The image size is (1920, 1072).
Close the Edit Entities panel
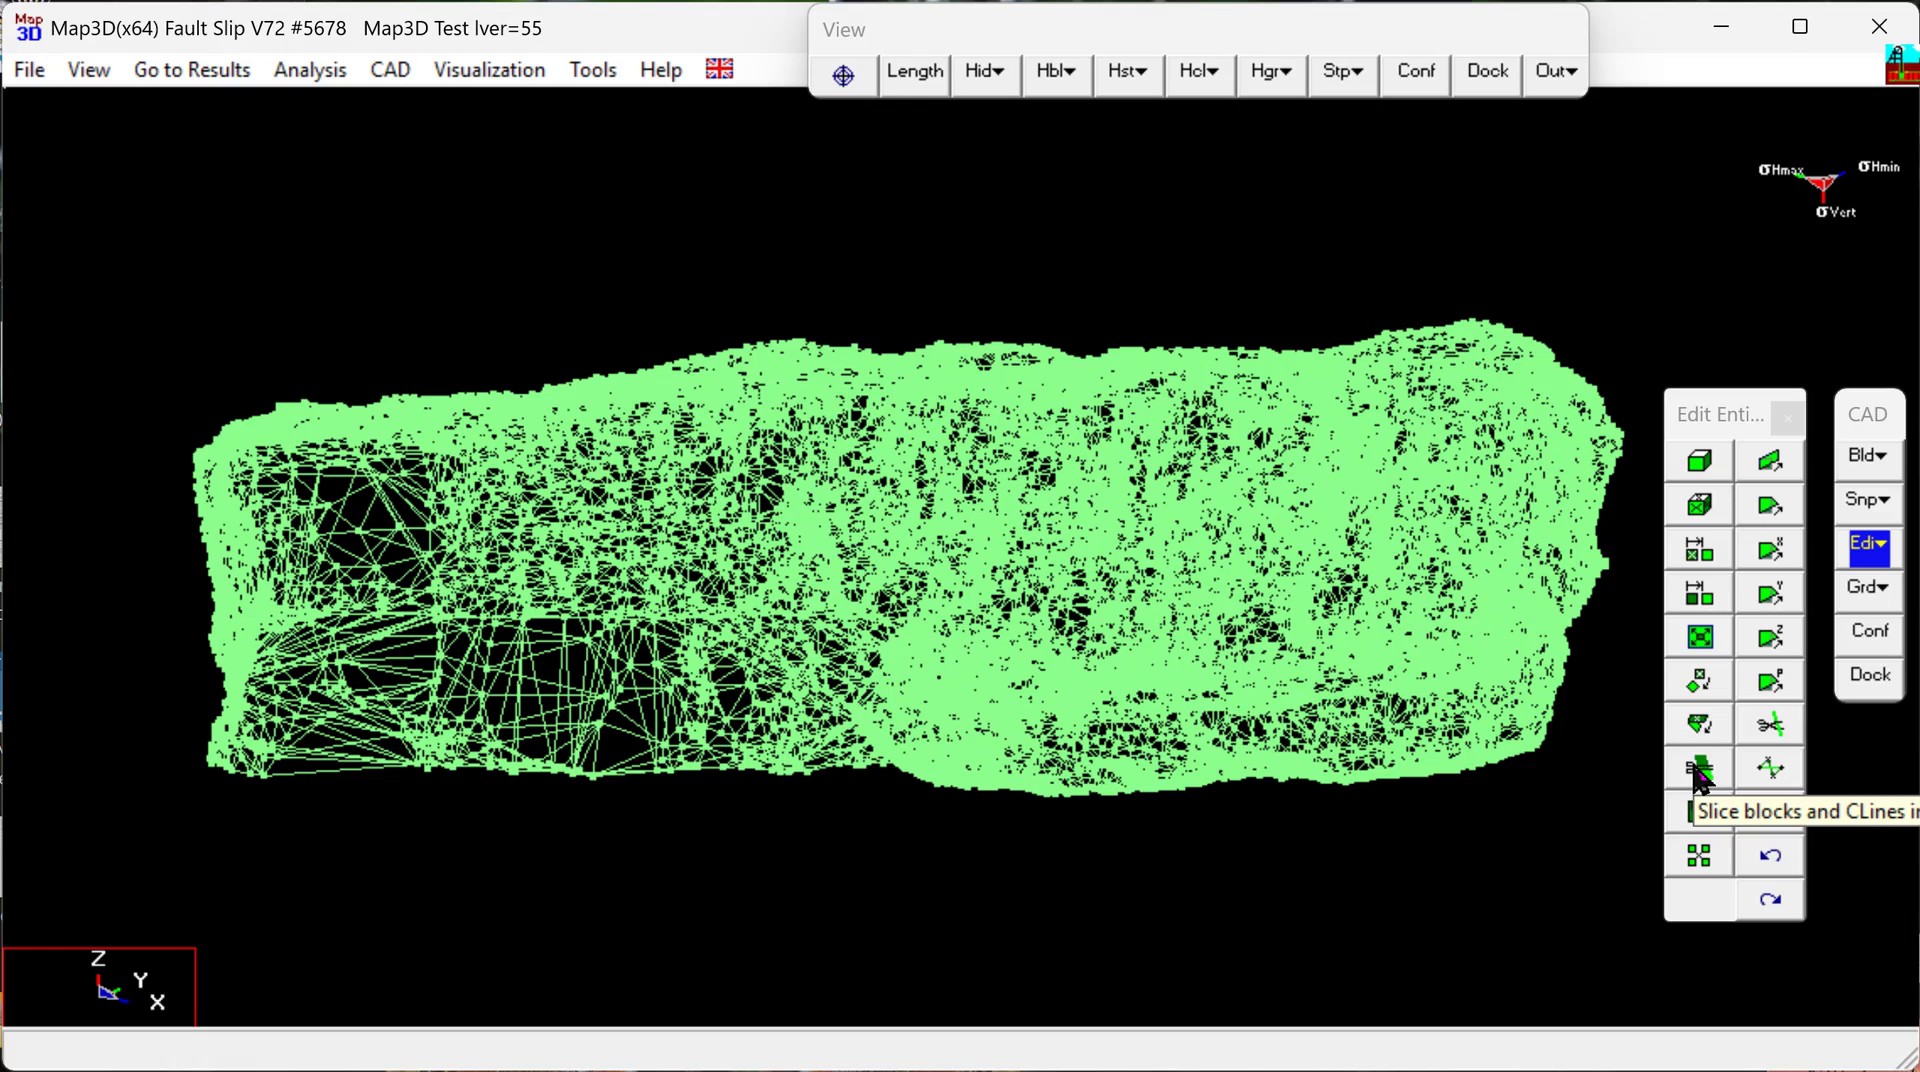click(x=1787, y=418)
